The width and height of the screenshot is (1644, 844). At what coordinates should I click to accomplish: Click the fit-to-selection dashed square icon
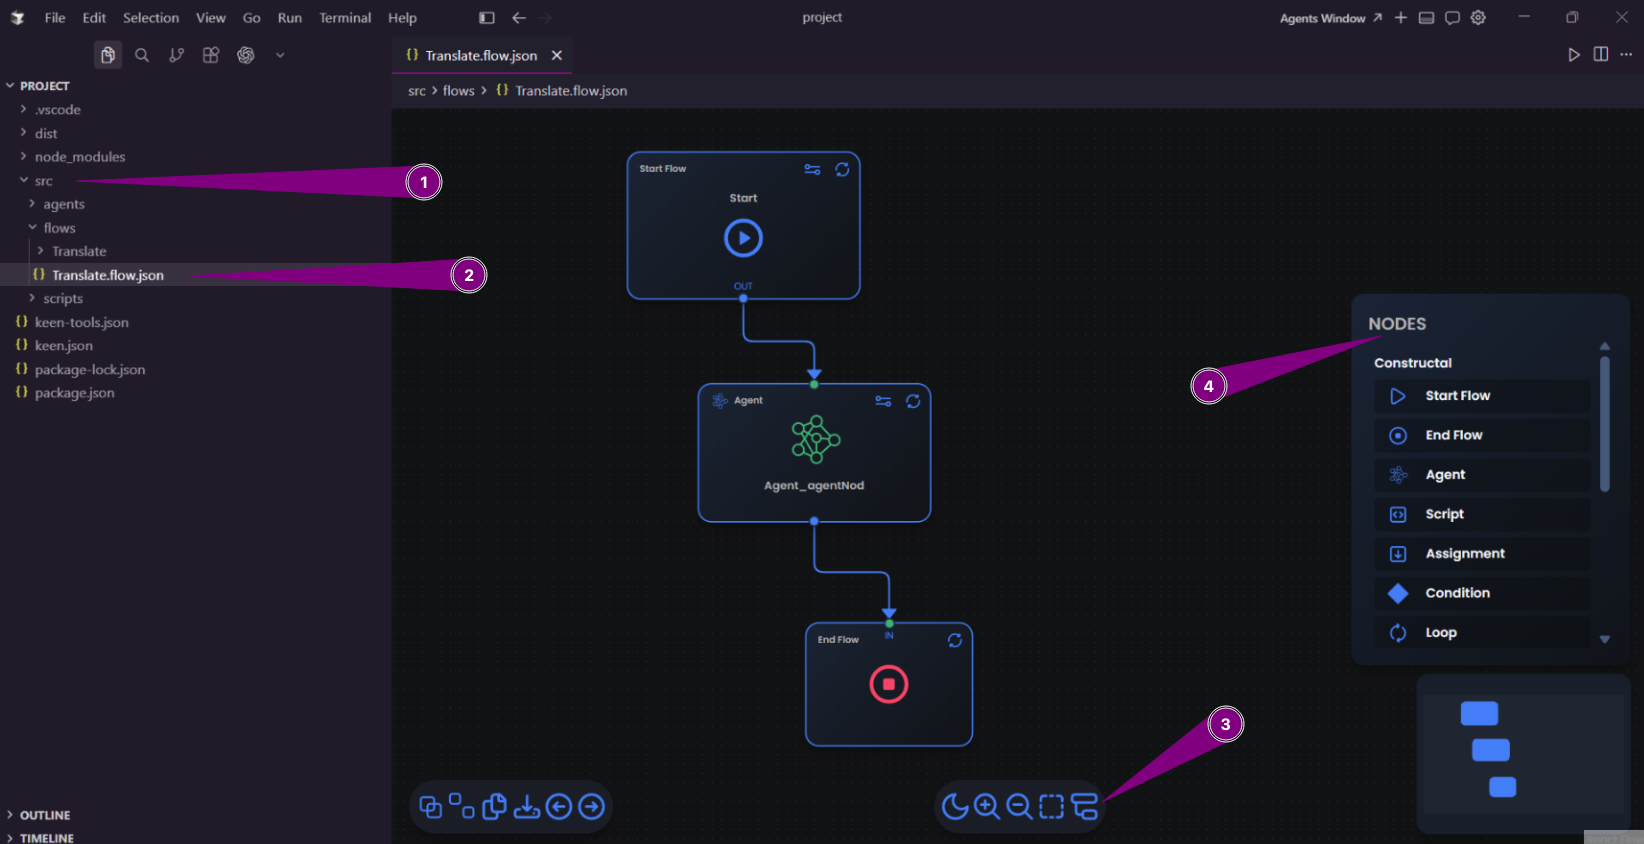1052,806
